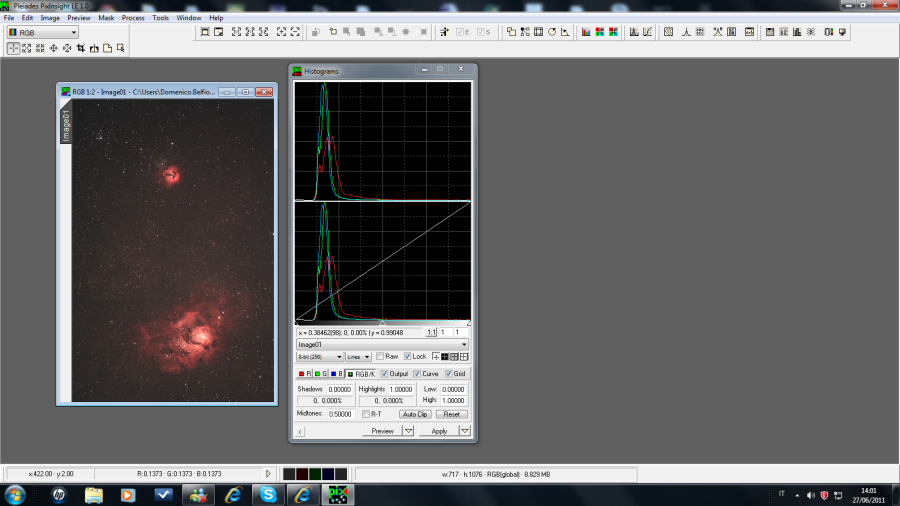Open the Process menu

coord(133,18)
